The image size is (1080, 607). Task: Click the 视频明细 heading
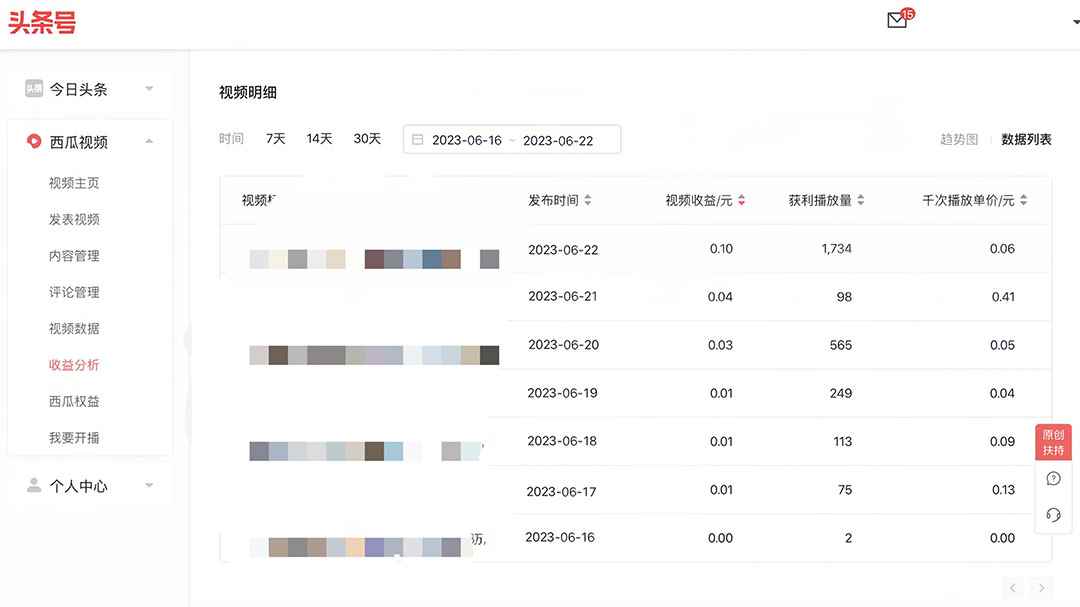tap(248, 92)
